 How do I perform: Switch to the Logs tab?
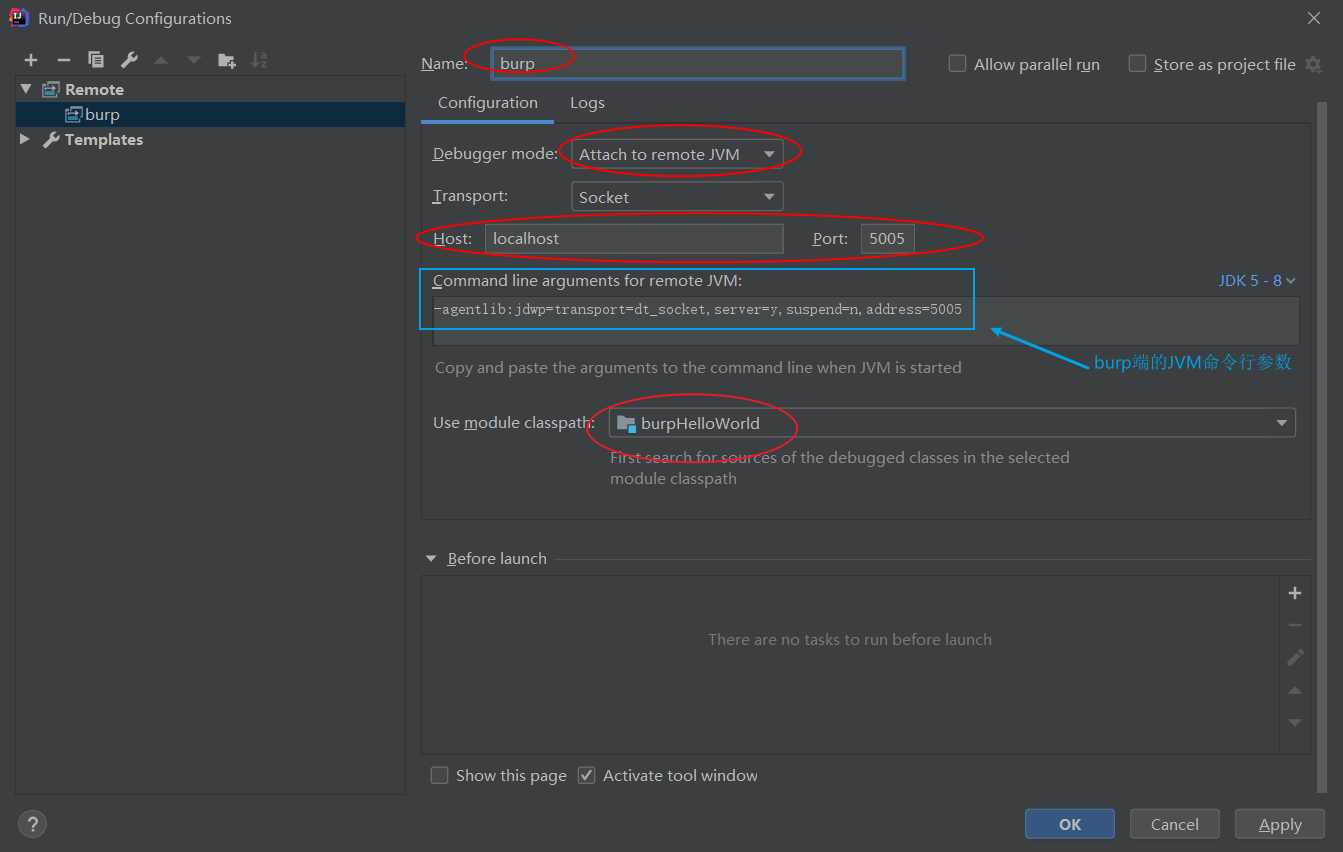point(587,102)
